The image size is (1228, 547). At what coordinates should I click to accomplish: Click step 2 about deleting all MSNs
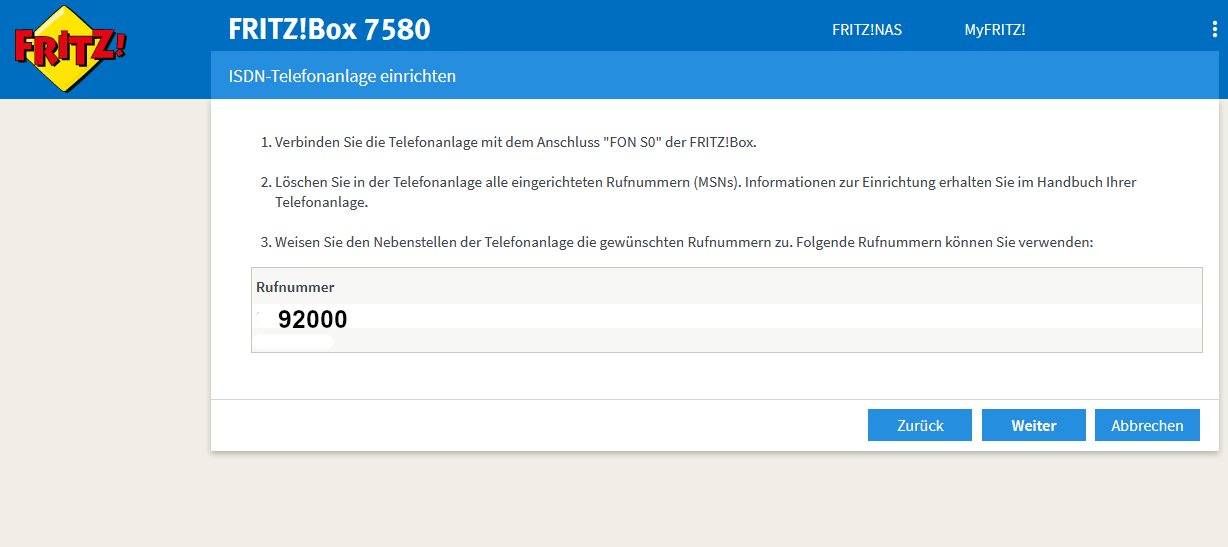700,183
